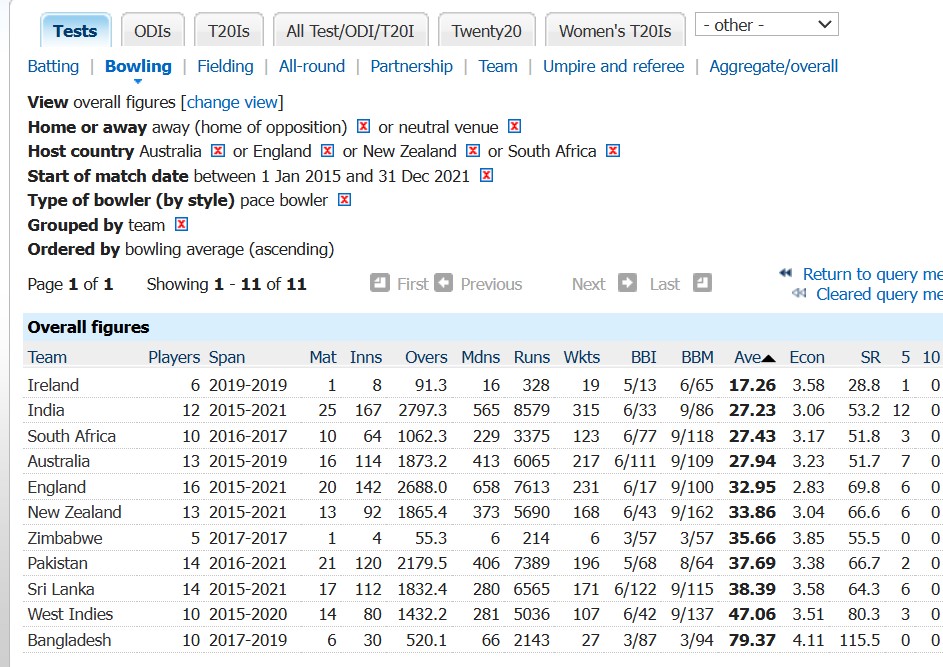The width and height of the screenshot is (943, 667).
Task: Remove the England host country filter
Action: 327,151
